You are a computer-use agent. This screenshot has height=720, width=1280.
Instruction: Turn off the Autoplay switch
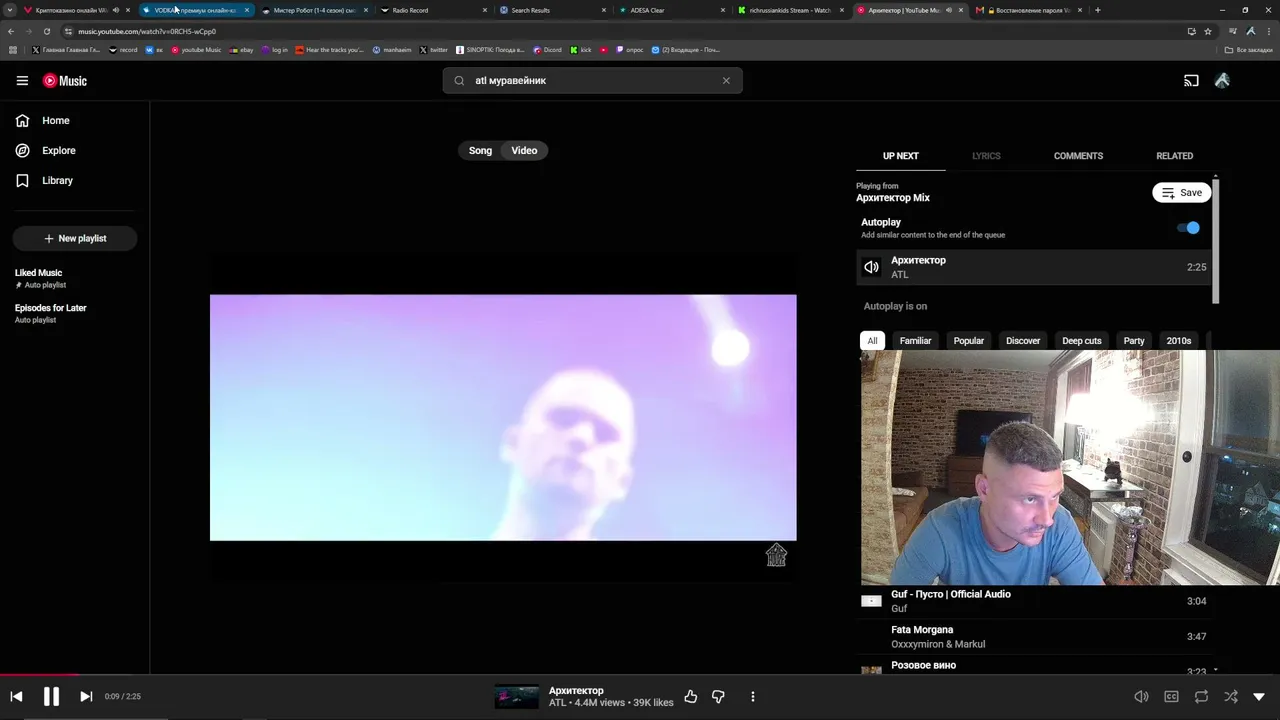click(x=1188, y=228)
